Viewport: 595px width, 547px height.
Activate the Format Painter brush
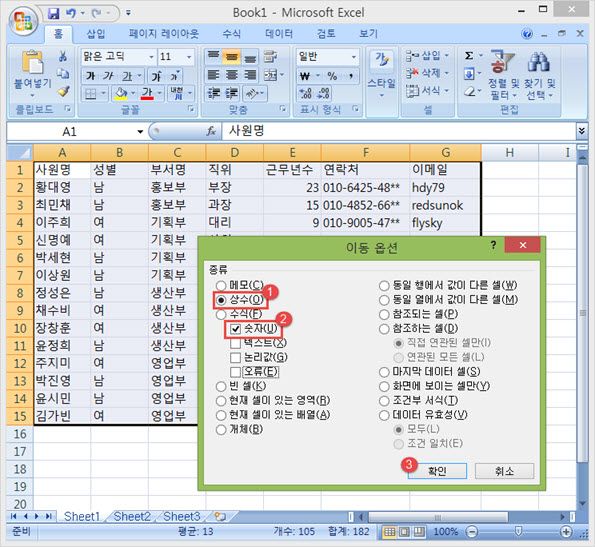[63, 91]
